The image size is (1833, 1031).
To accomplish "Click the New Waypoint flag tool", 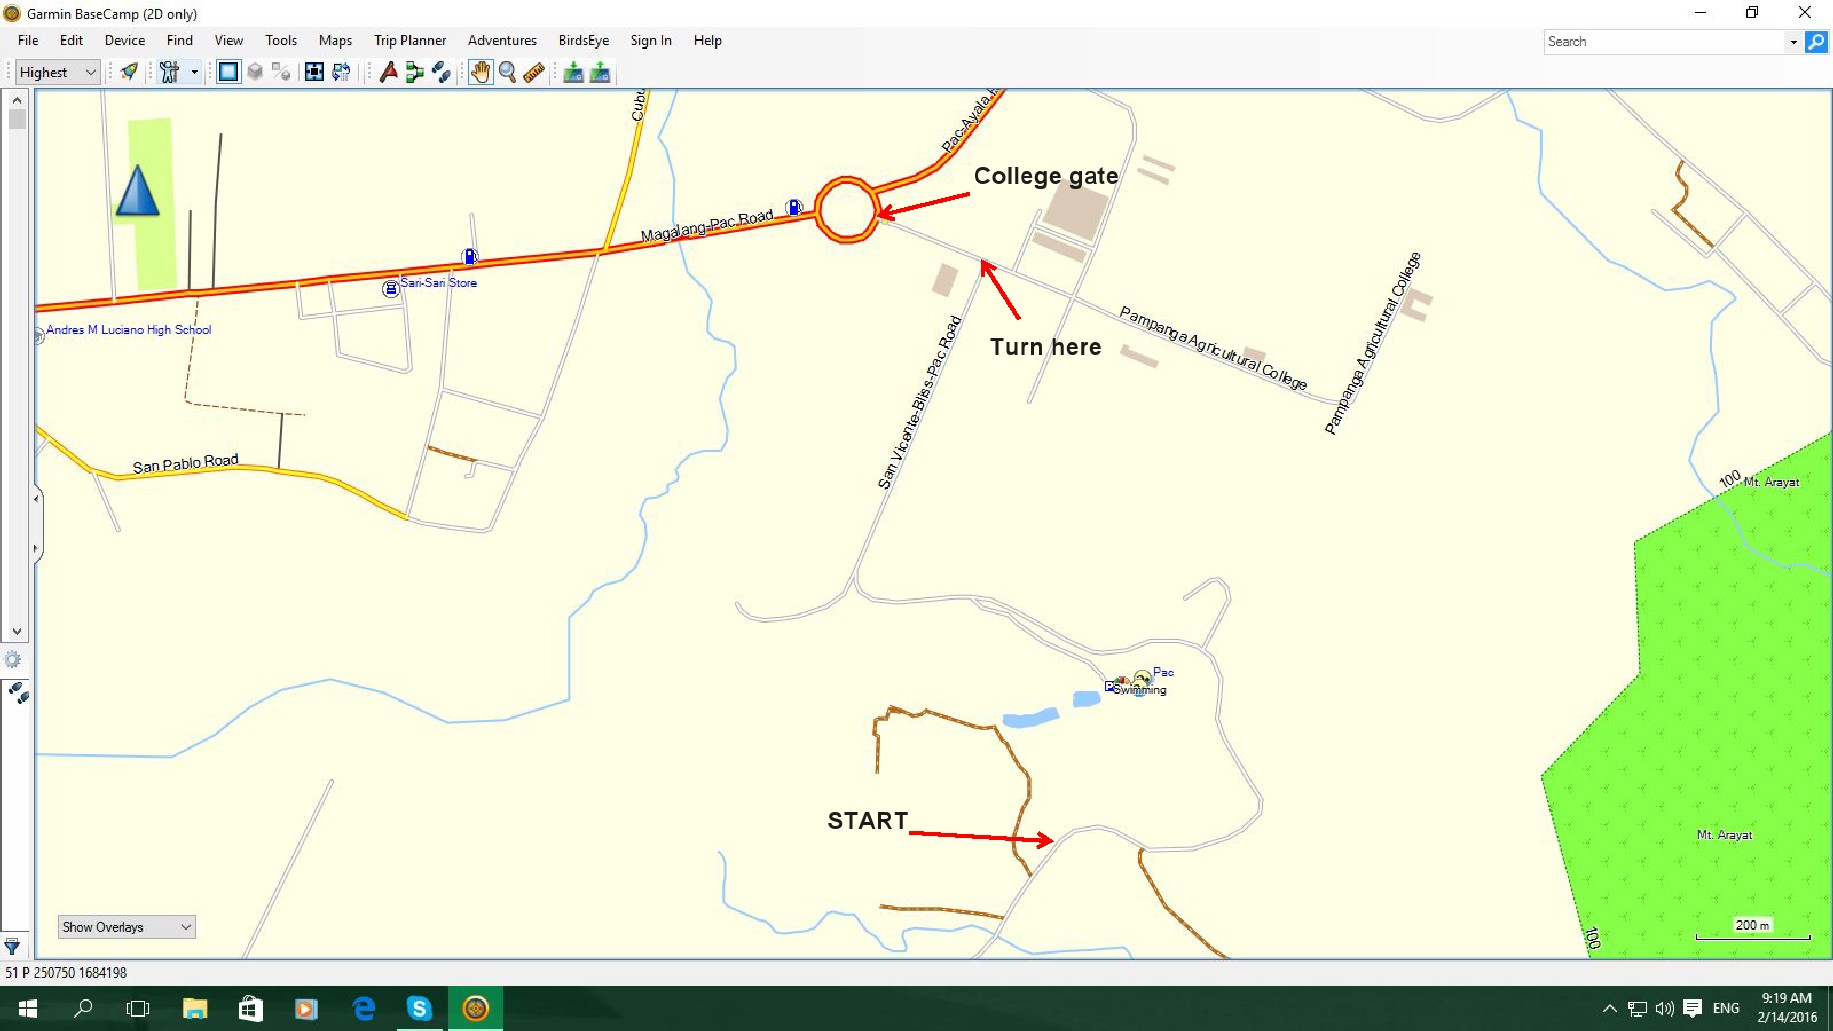I will coord(388,72).
